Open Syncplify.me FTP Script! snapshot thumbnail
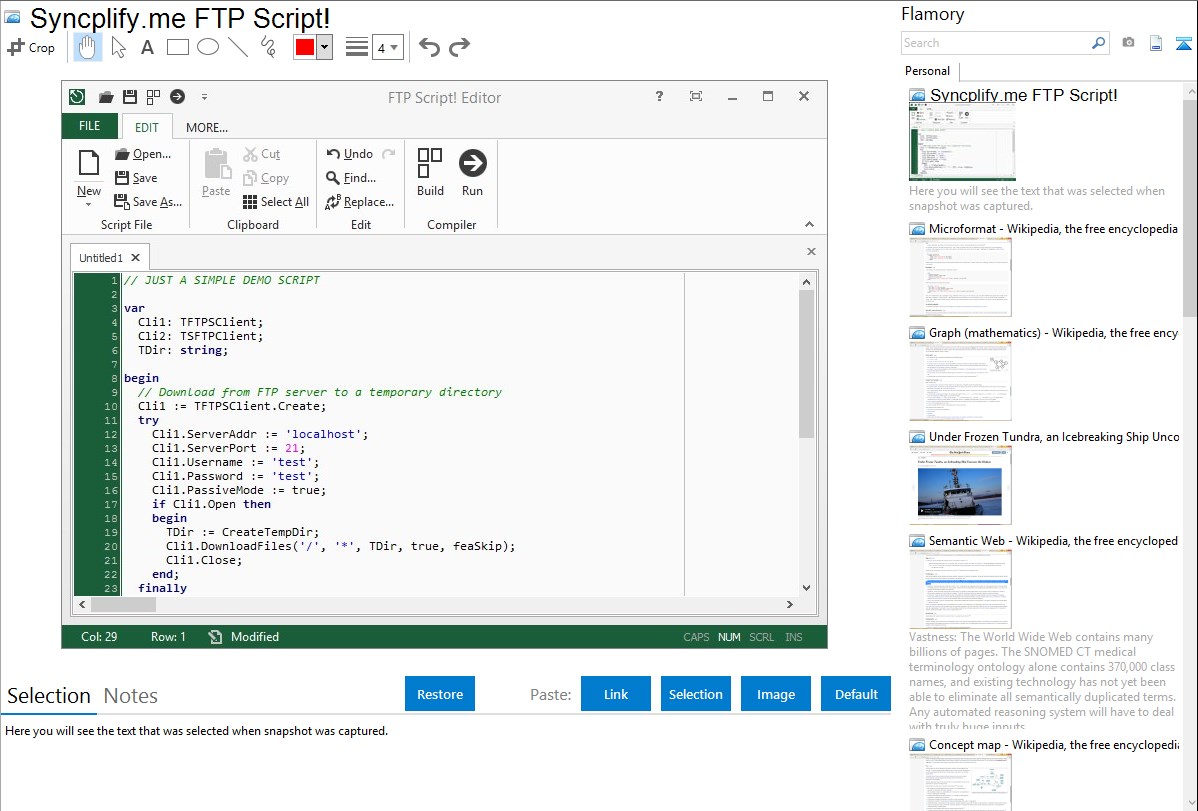Image resolution: width=1198 pixels, height=811 pixels. pyautogui.click(x=962, y=142)
